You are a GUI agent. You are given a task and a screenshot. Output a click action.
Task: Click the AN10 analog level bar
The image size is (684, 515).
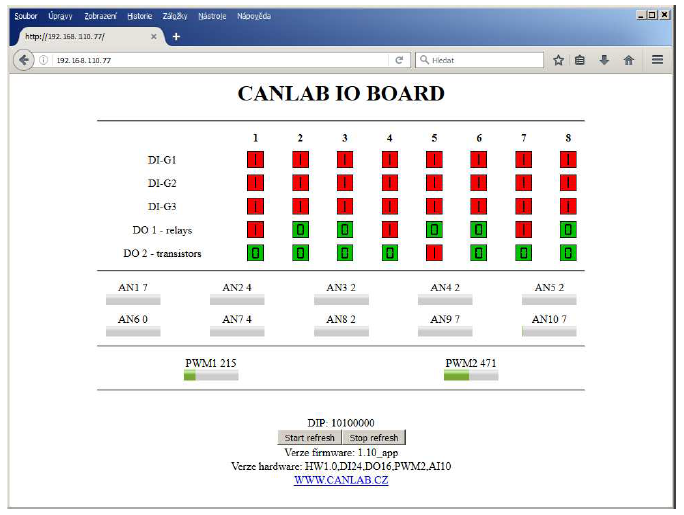[549, 331]
